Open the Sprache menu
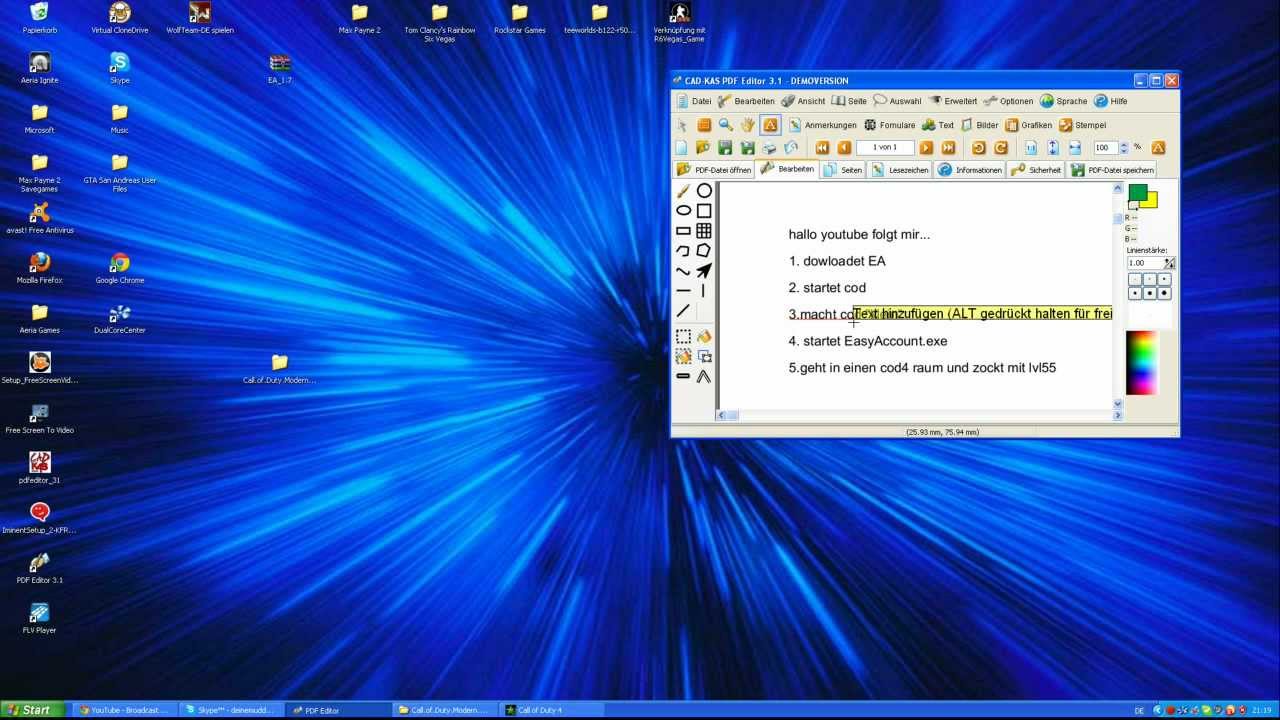Image resolution: width=1280 pixels, height=720 pixels. 1063,101
